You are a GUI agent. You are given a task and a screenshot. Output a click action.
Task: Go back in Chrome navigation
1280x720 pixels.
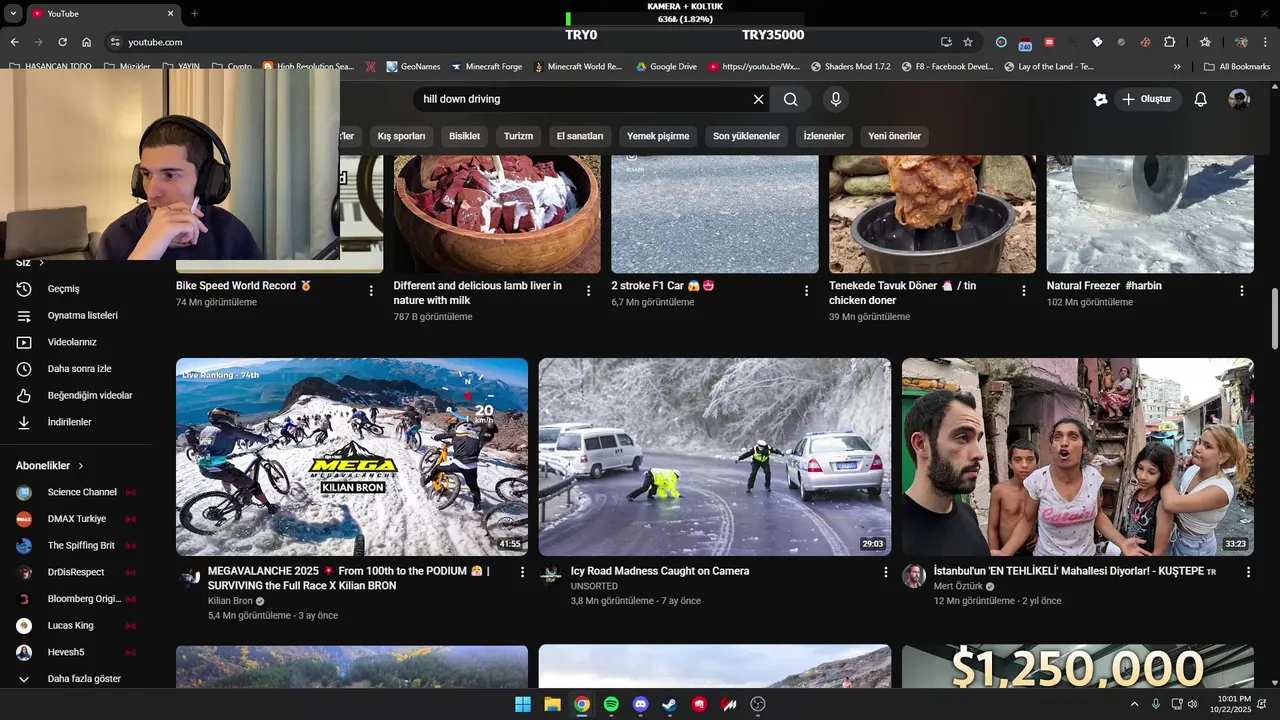[x=14, y=42]
